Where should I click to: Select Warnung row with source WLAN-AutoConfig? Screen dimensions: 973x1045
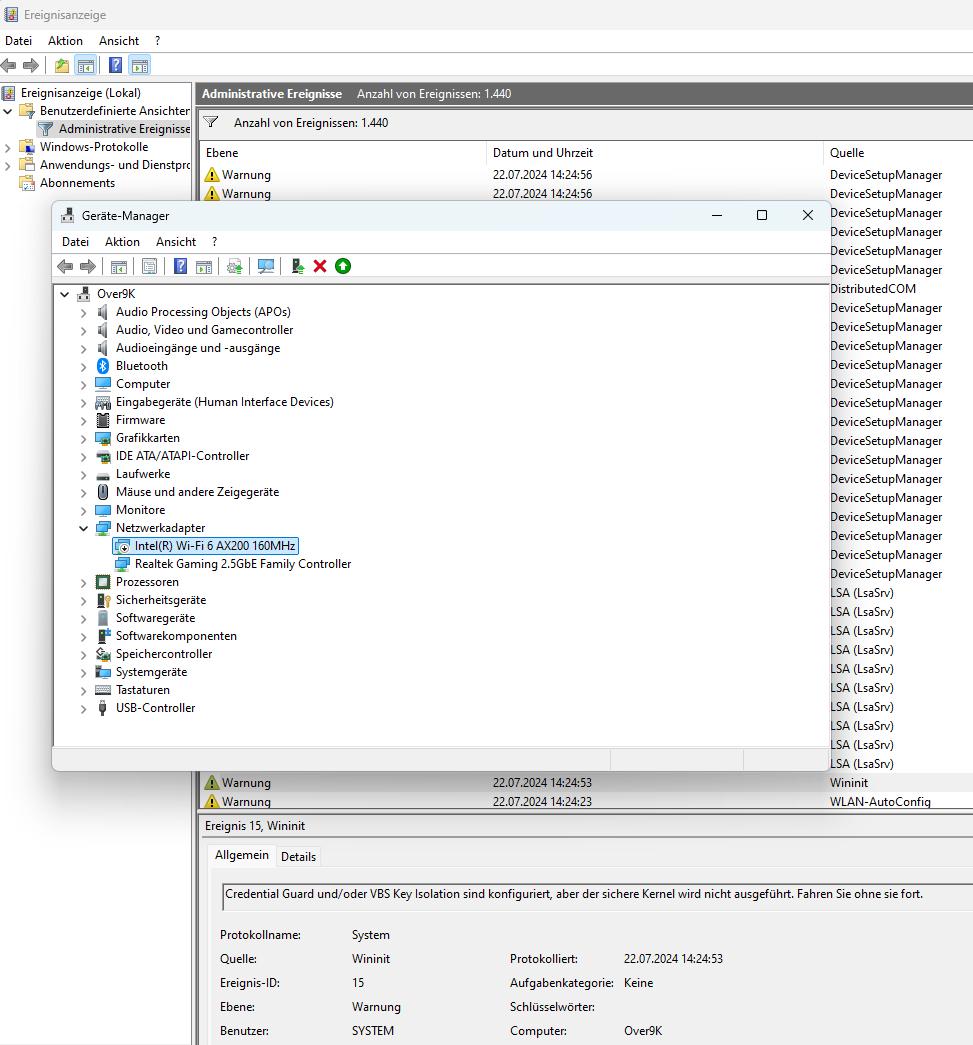586,801
